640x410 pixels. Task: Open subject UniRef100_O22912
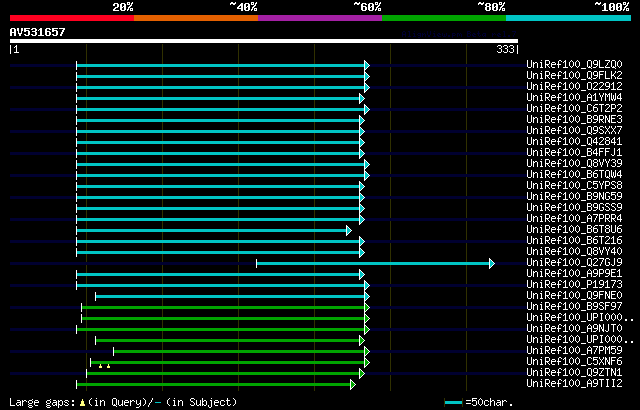coord(574,86)
